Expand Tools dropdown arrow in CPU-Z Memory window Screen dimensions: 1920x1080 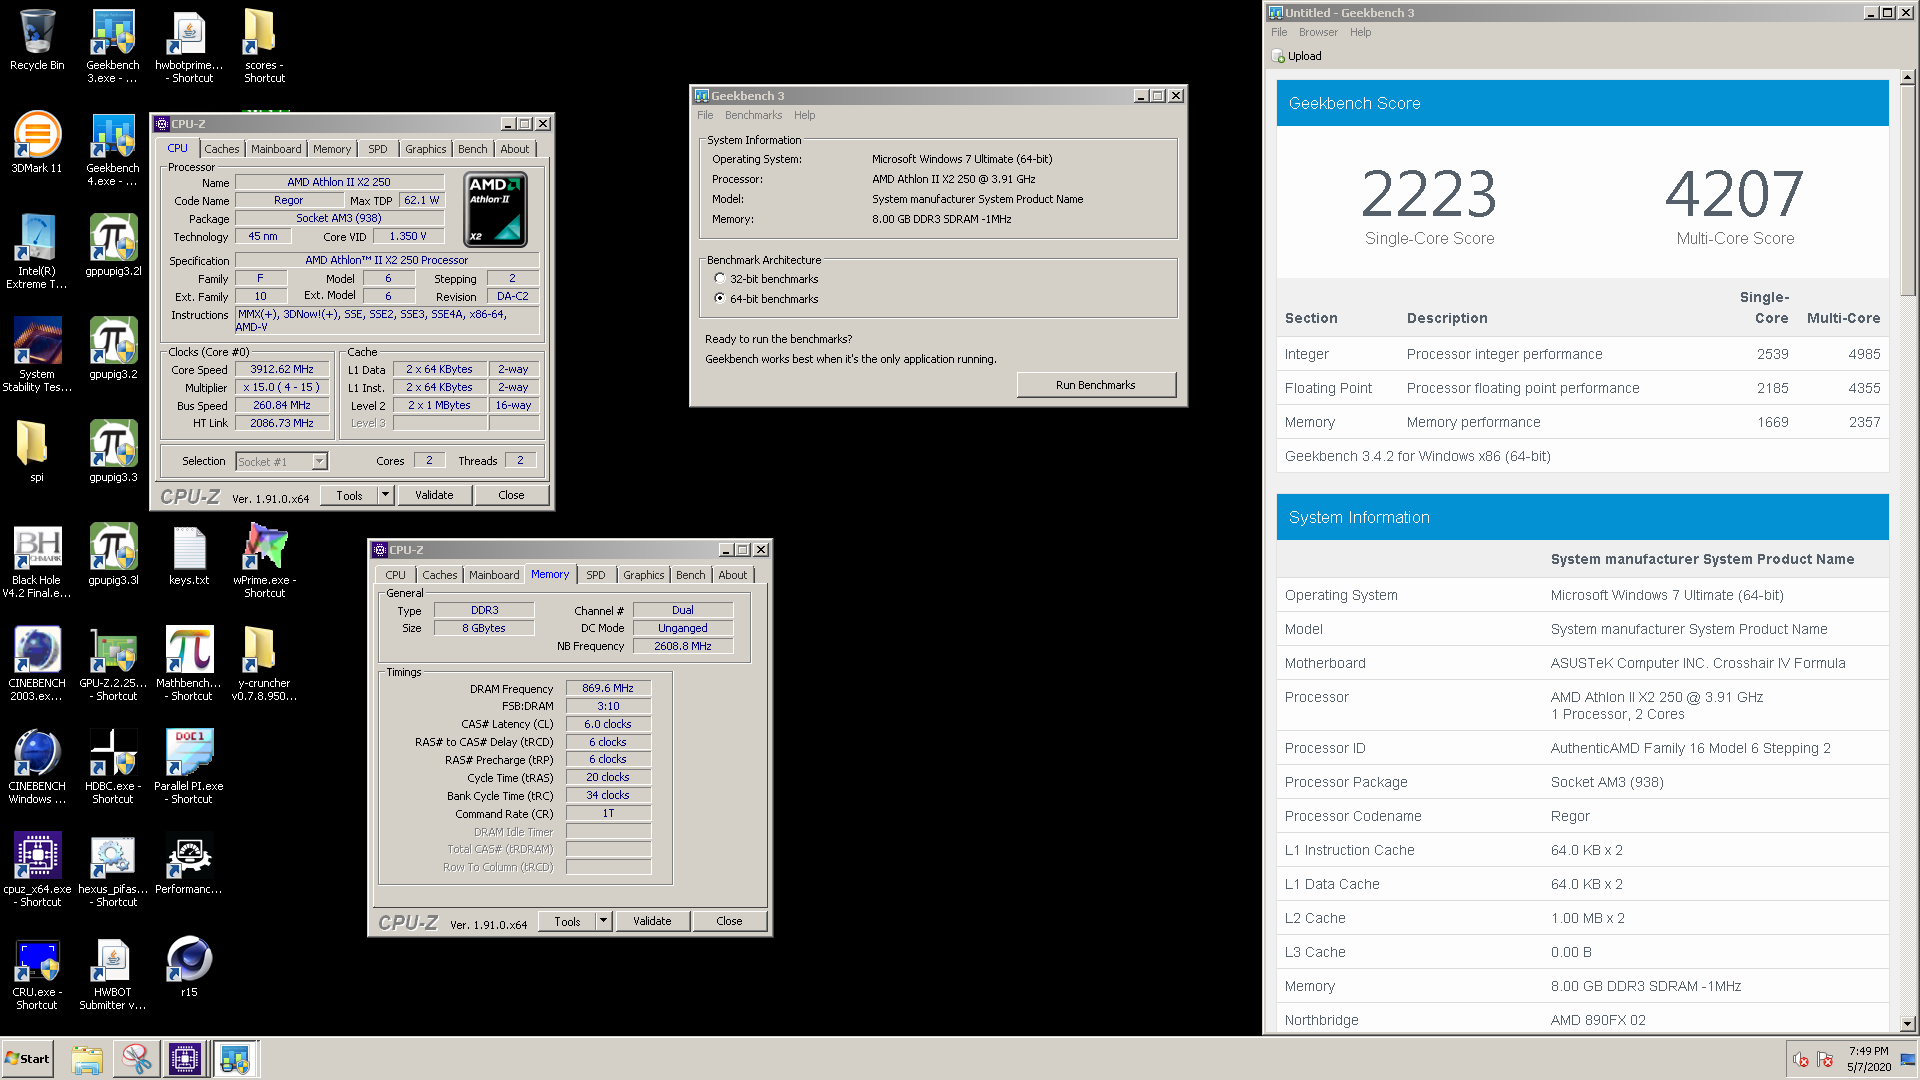click(x=603, y=921)
